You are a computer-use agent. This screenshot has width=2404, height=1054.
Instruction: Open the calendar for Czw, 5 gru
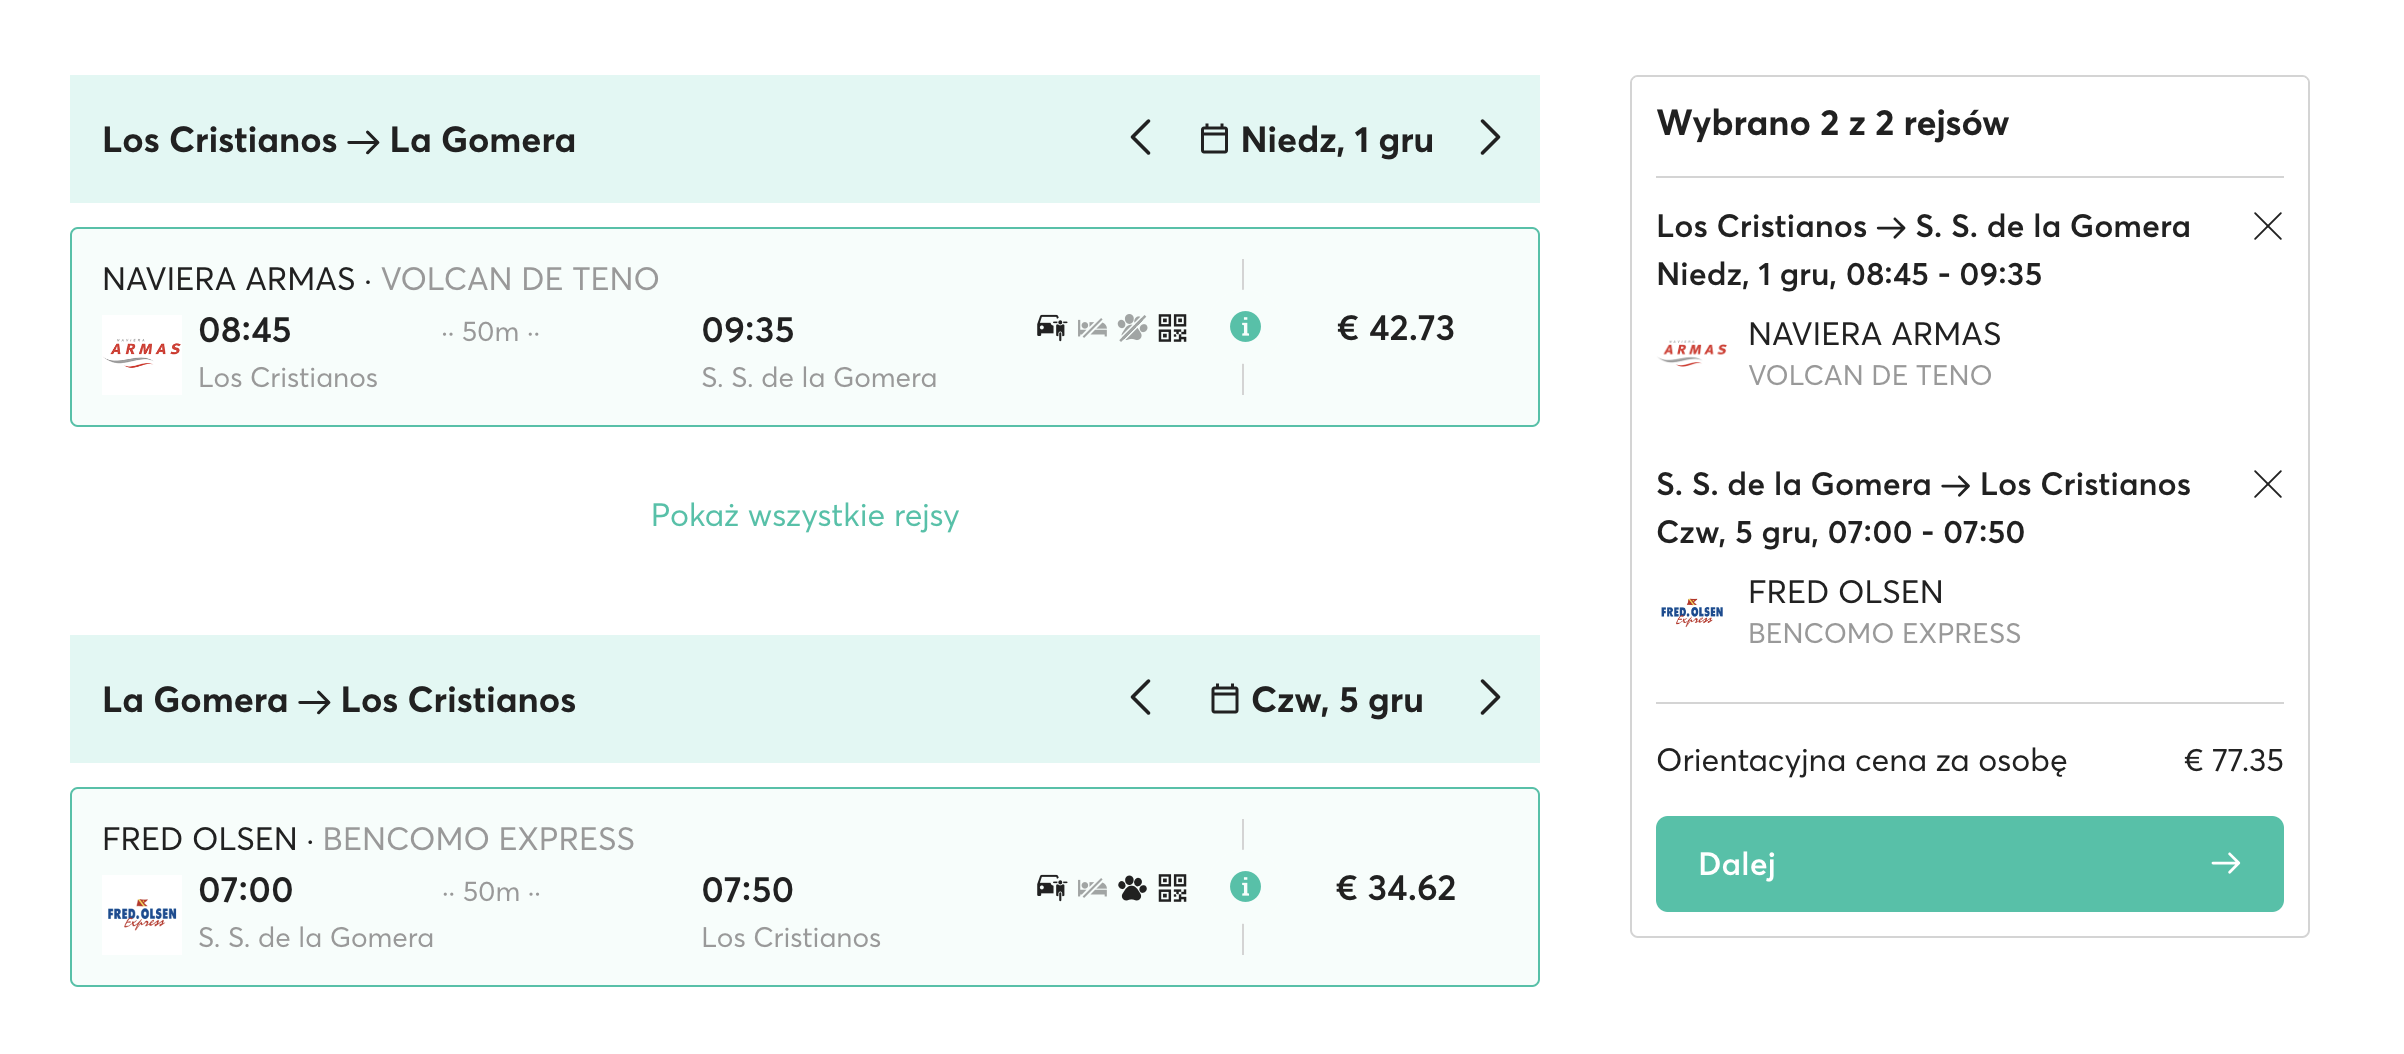click(x=1317, y=699)
